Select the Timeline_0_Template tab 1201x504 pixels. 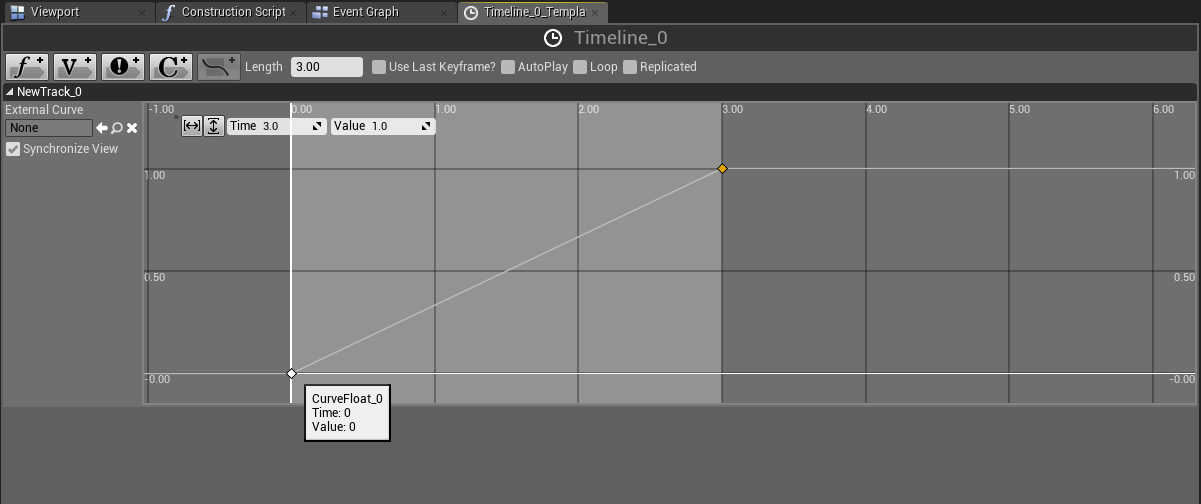[x=534, y=12]
